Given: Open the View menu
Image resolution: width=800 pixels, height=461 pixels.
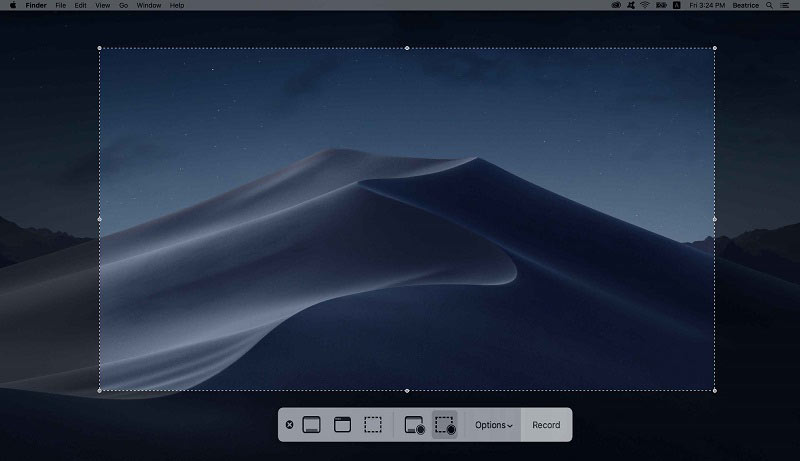Looking at the screenshot, I should click(103, 5).
